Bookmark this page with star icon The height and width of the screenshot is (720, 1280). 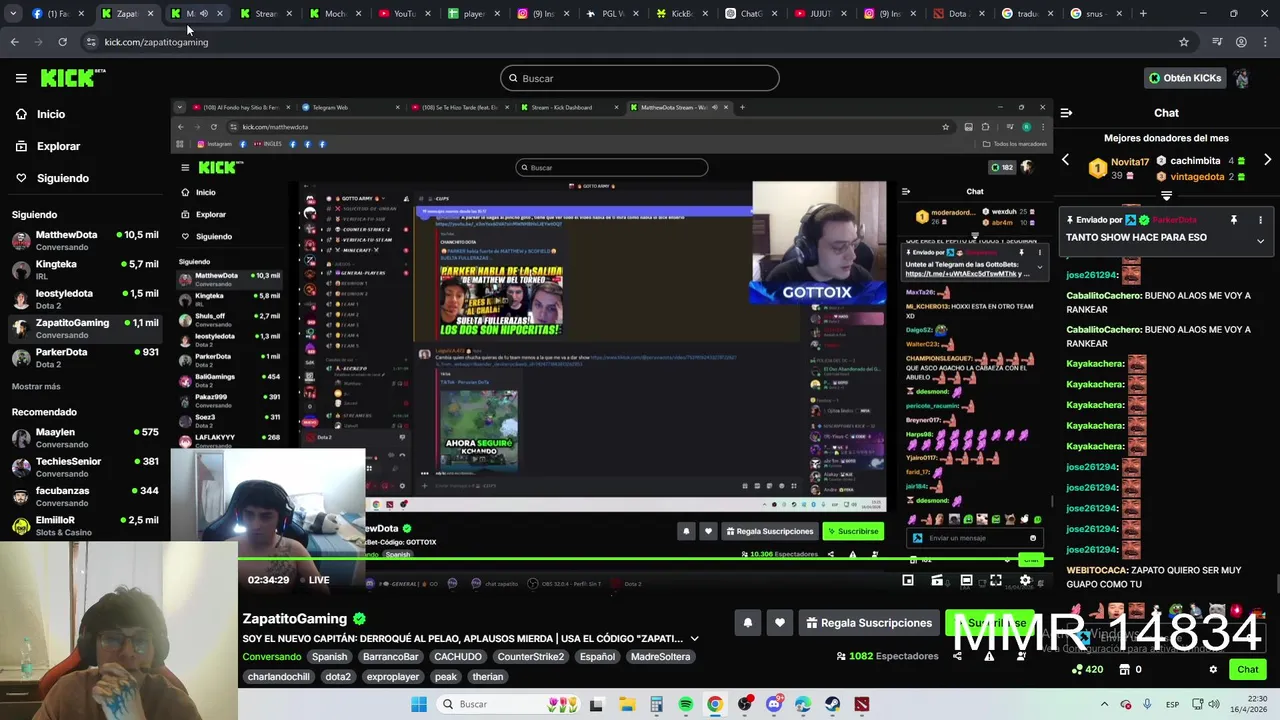tap(1184, 42)
